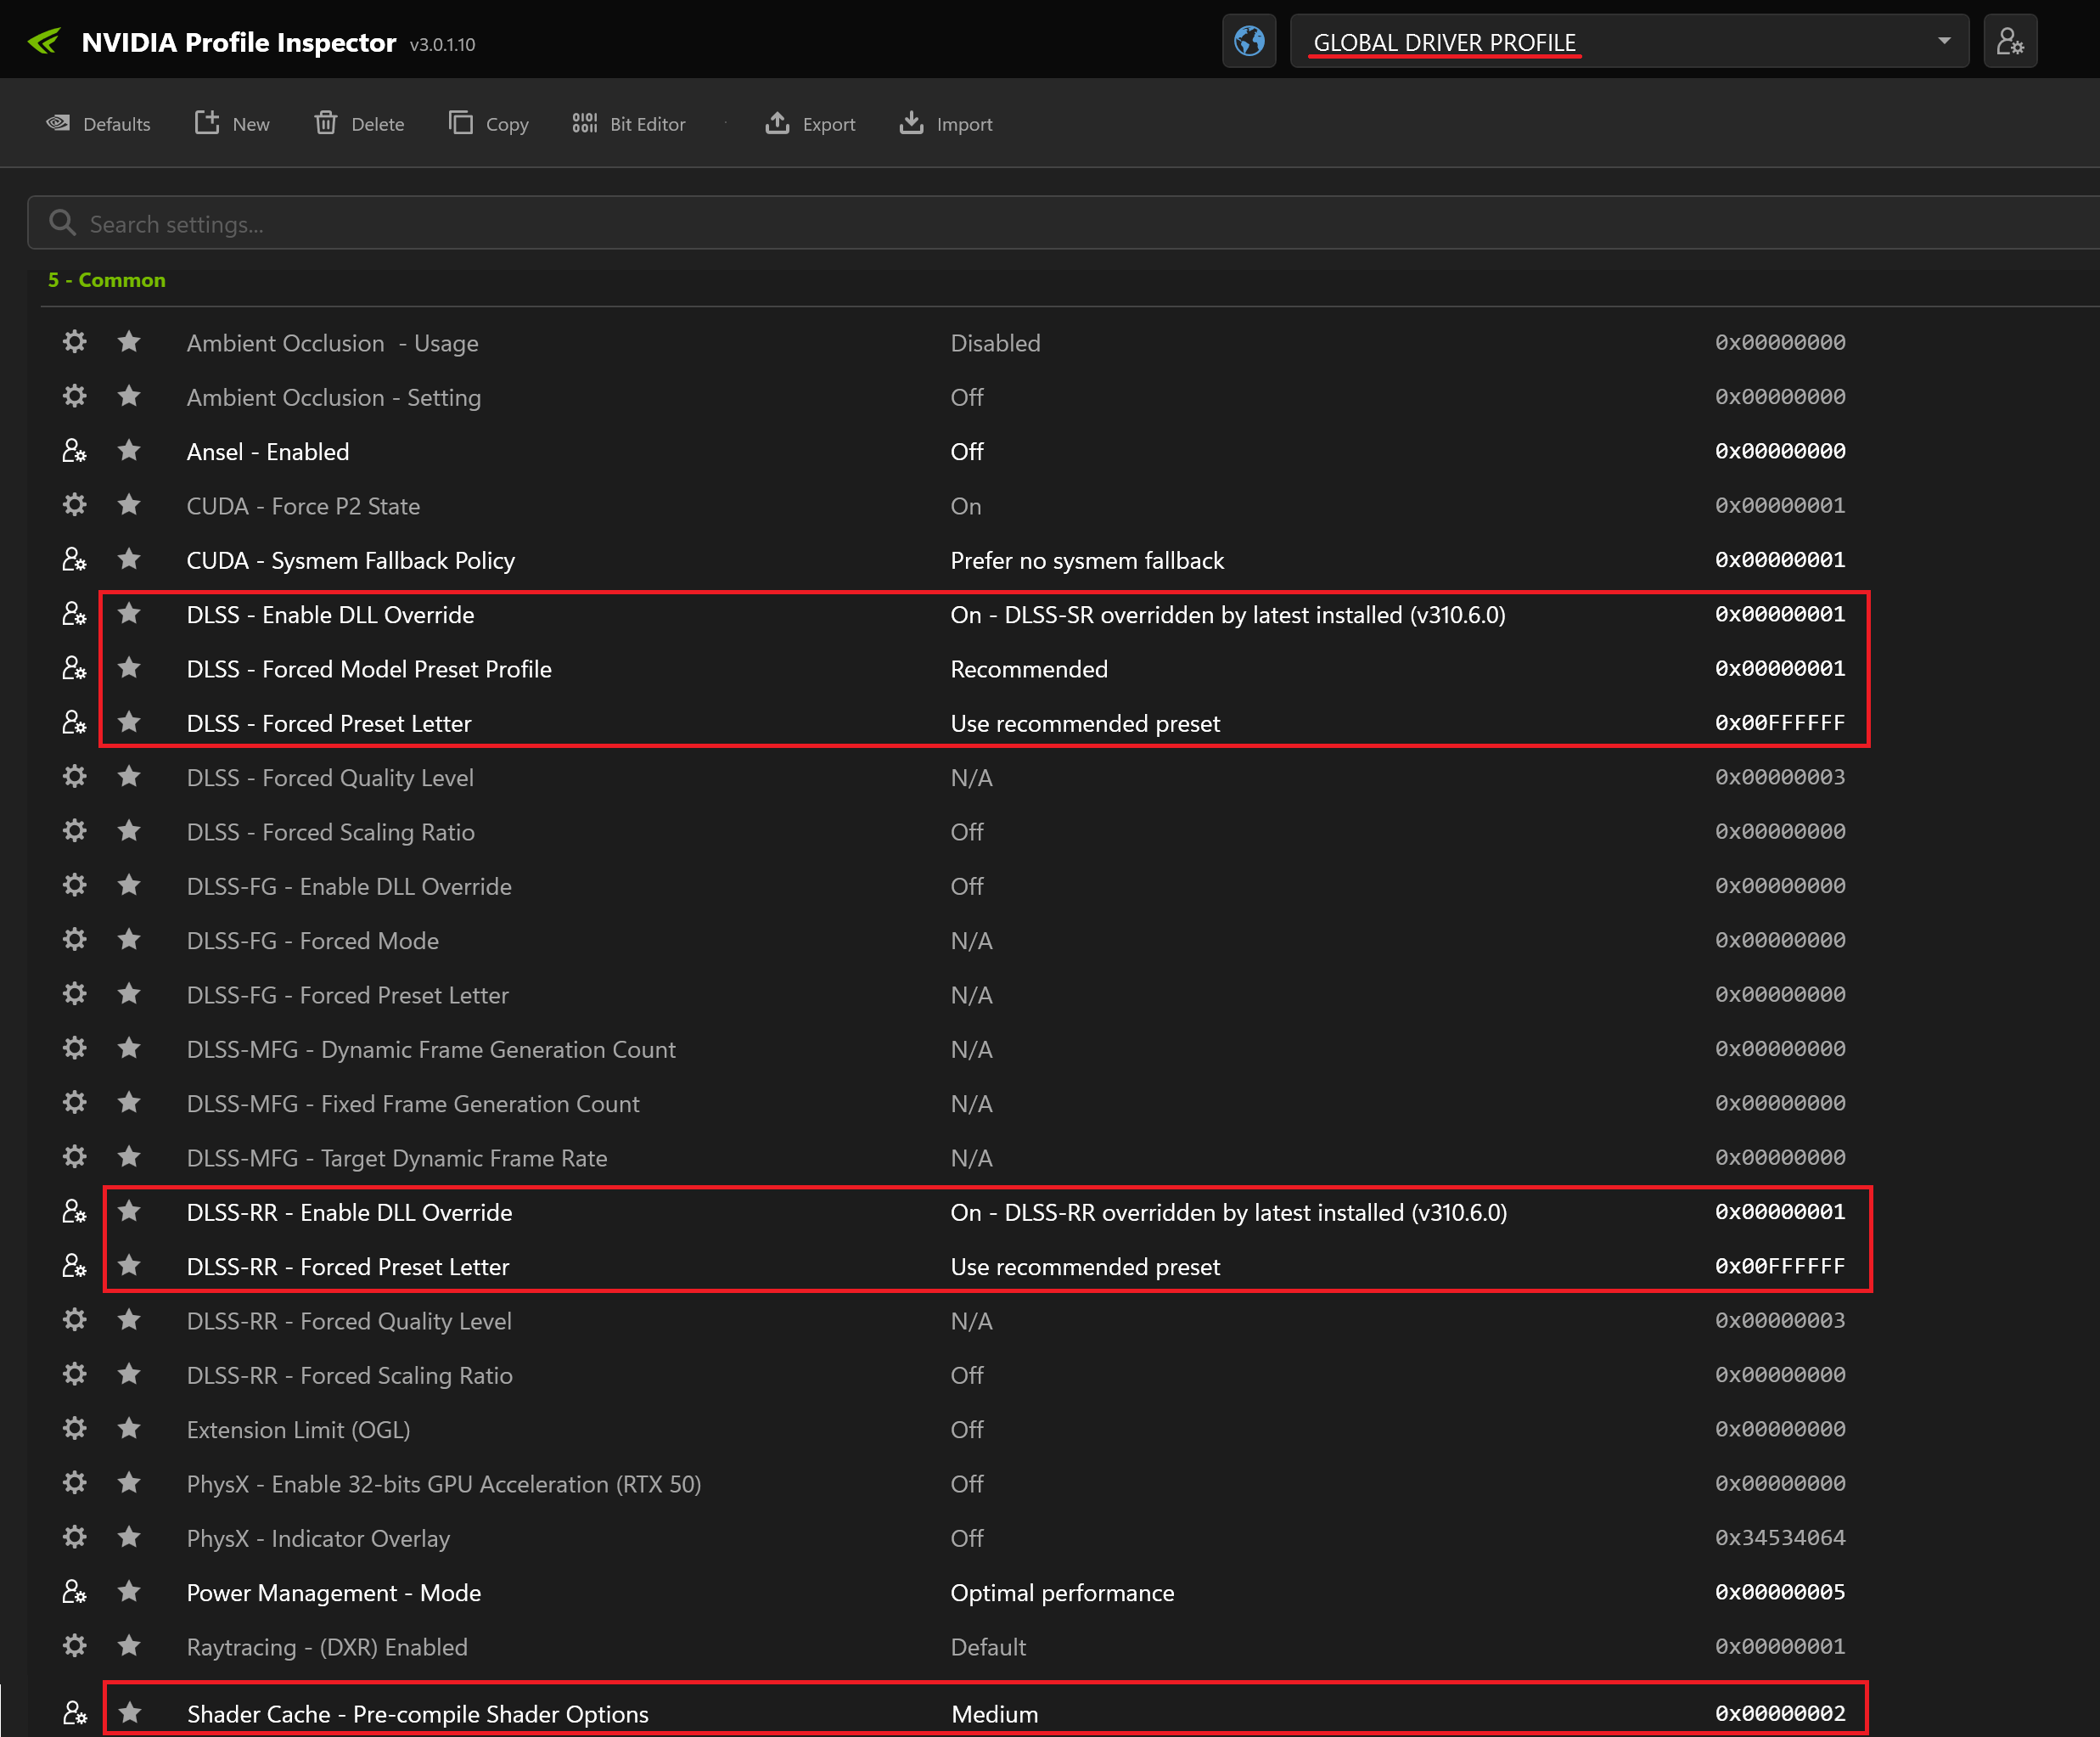The width and height of the screenshot is (2100, 1737).
Task: Toggle favorite star for Ambient Occlusion - Setting
Action: [x=129, y=396]
